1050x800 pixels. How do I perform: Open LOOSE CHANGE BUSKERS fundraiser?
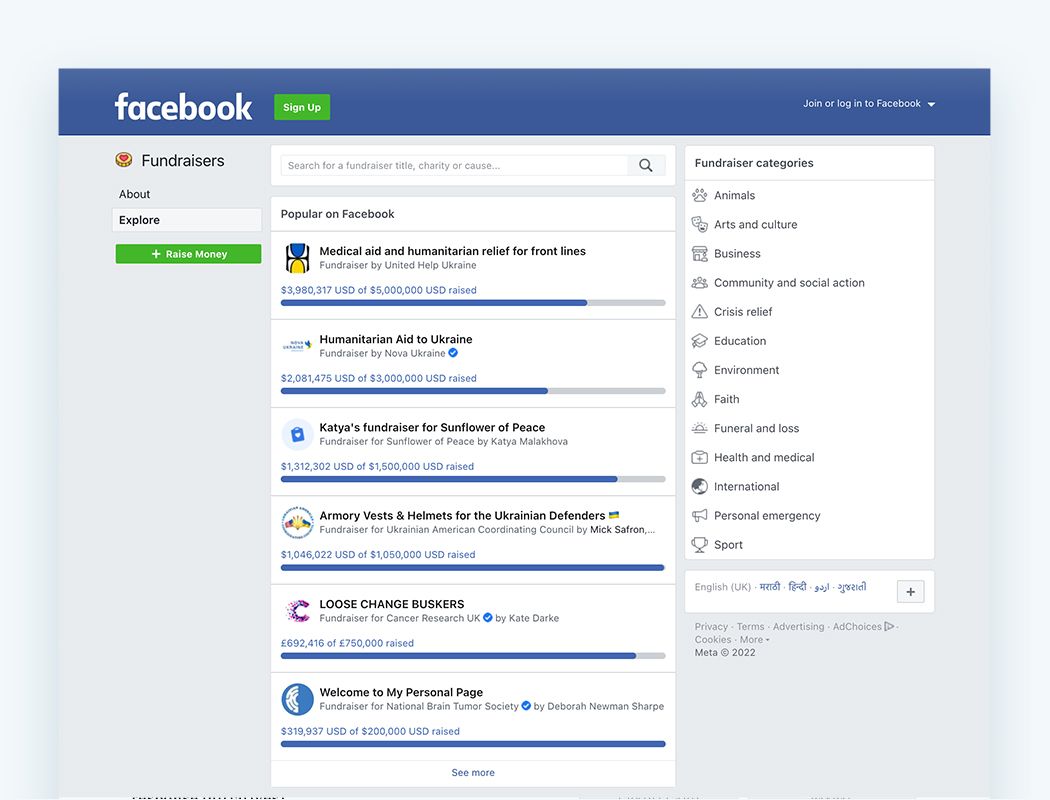392,604
